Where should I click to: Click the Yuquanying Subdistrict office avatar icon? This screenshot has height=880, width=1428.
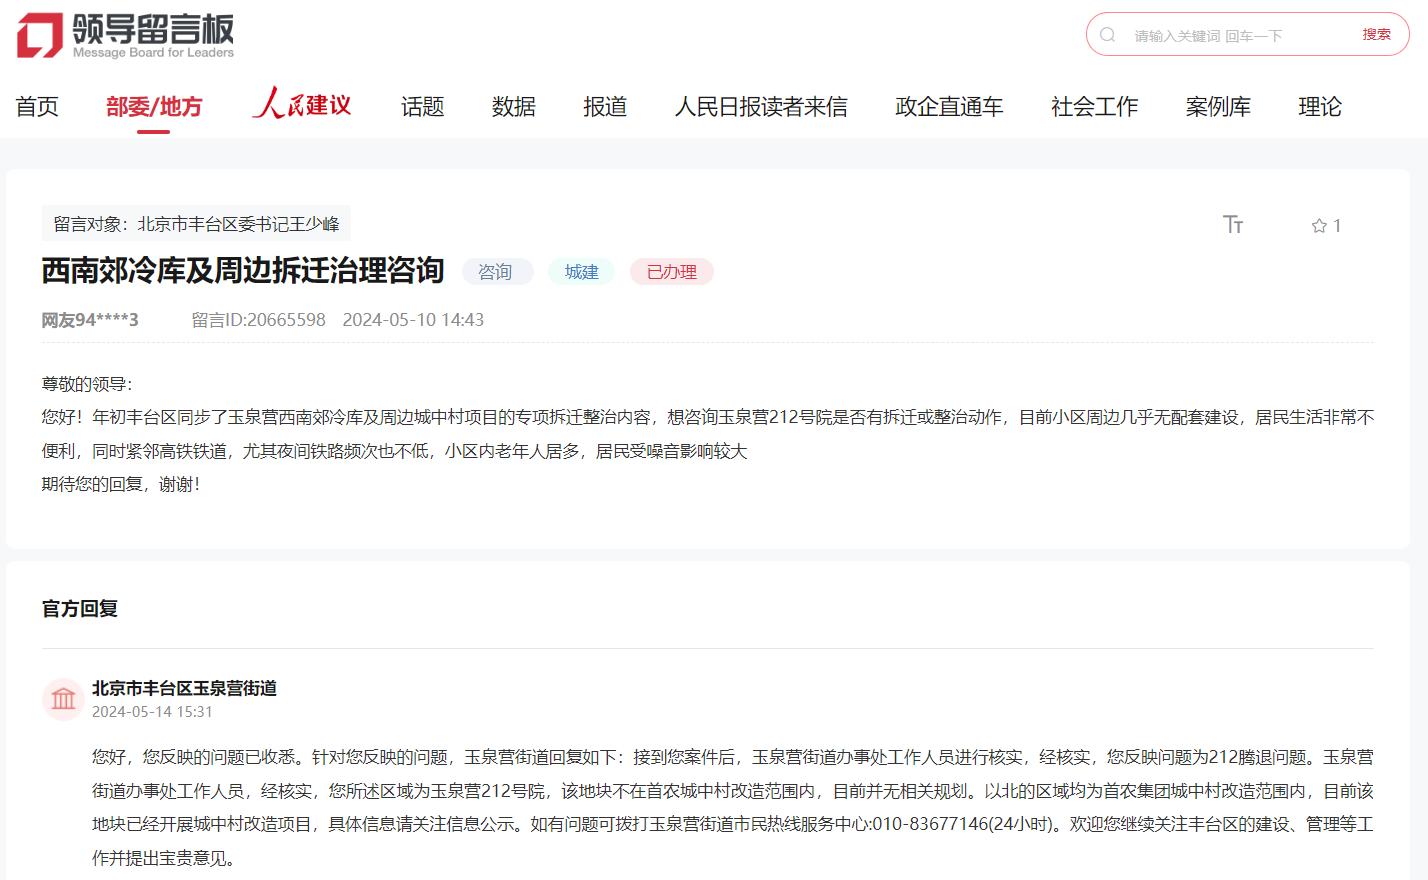(63, 699)
